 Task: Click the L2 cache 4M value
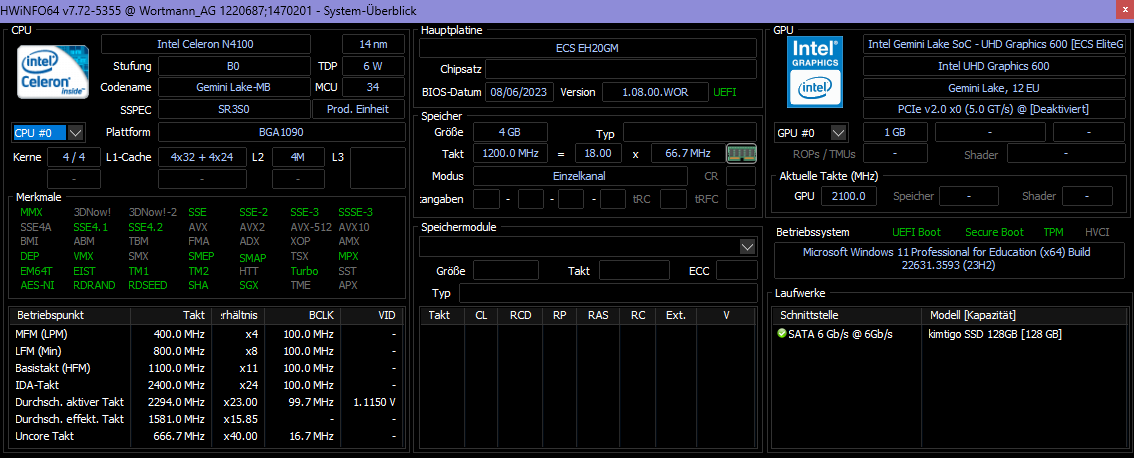[x=298, y=157]
